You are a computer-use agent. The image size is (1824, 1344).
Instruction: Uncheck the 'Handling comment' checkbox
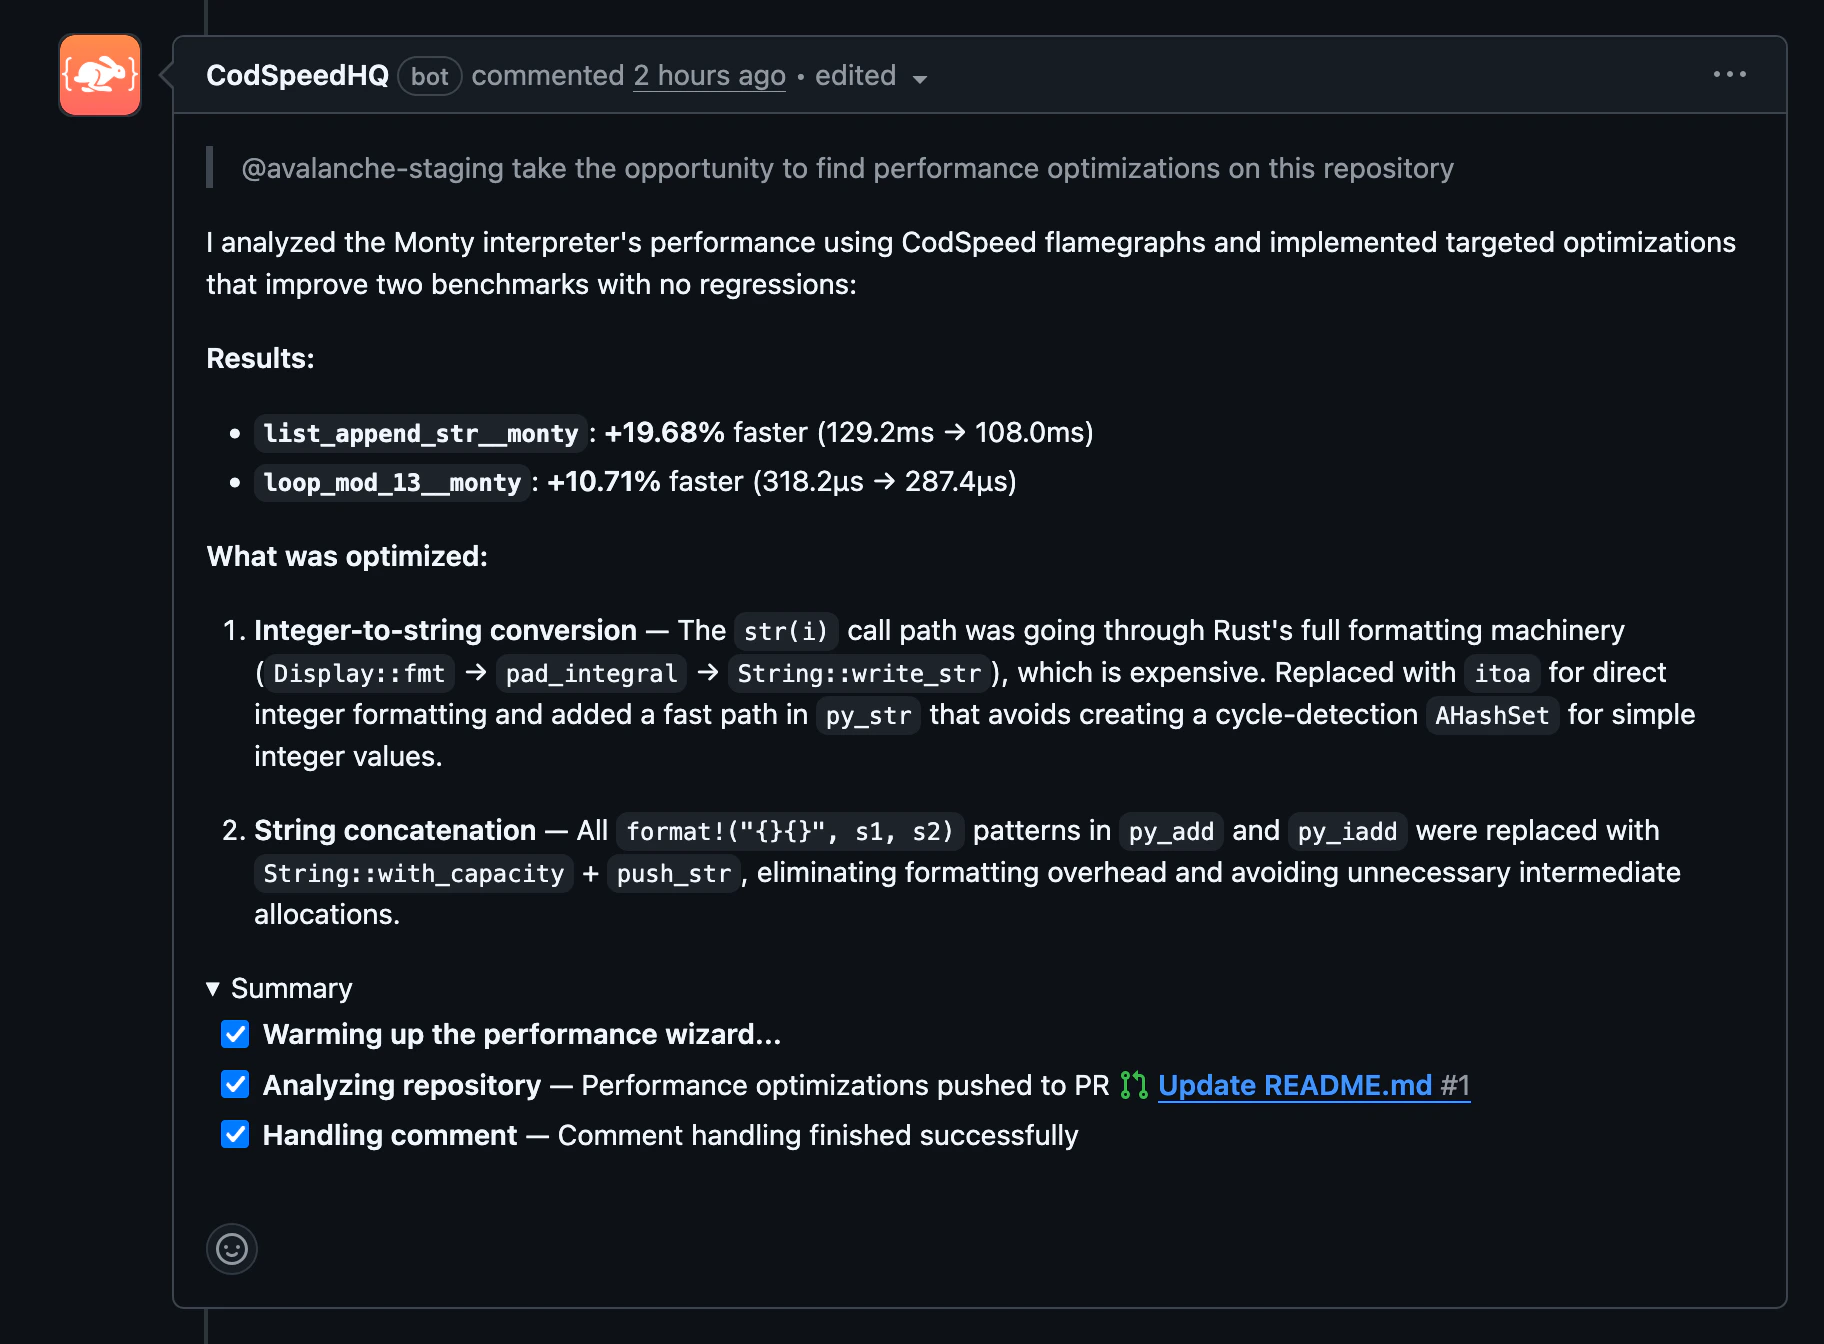(234, 1134)
